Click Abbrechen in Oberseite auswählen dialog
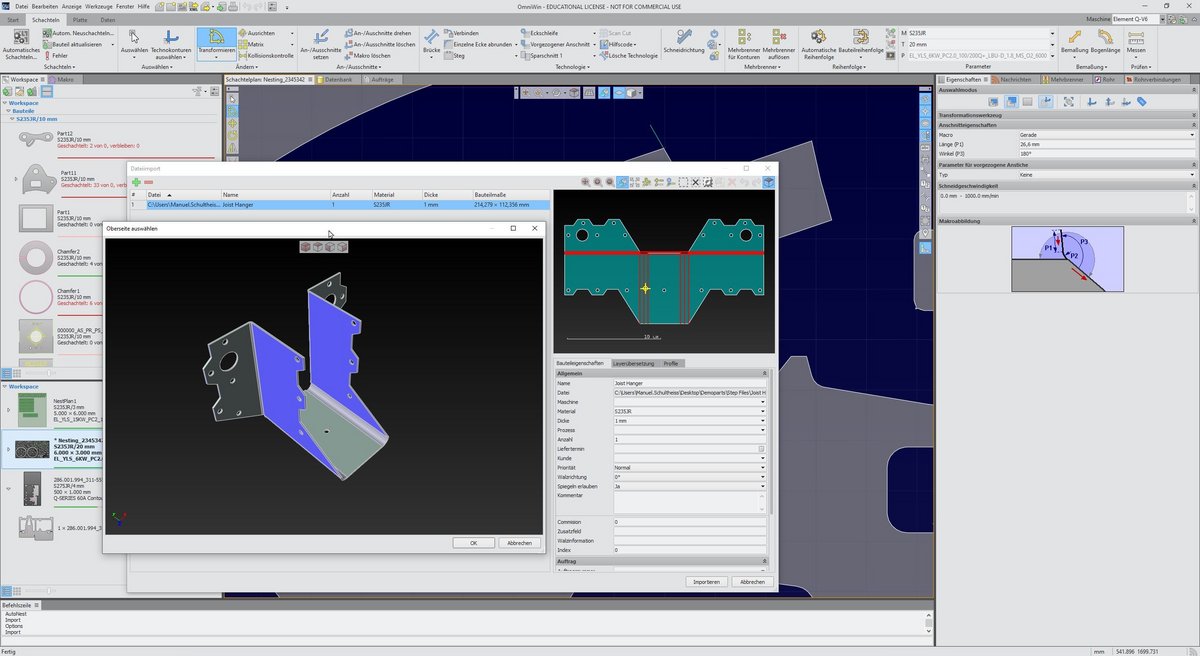 tap(519, 543)
